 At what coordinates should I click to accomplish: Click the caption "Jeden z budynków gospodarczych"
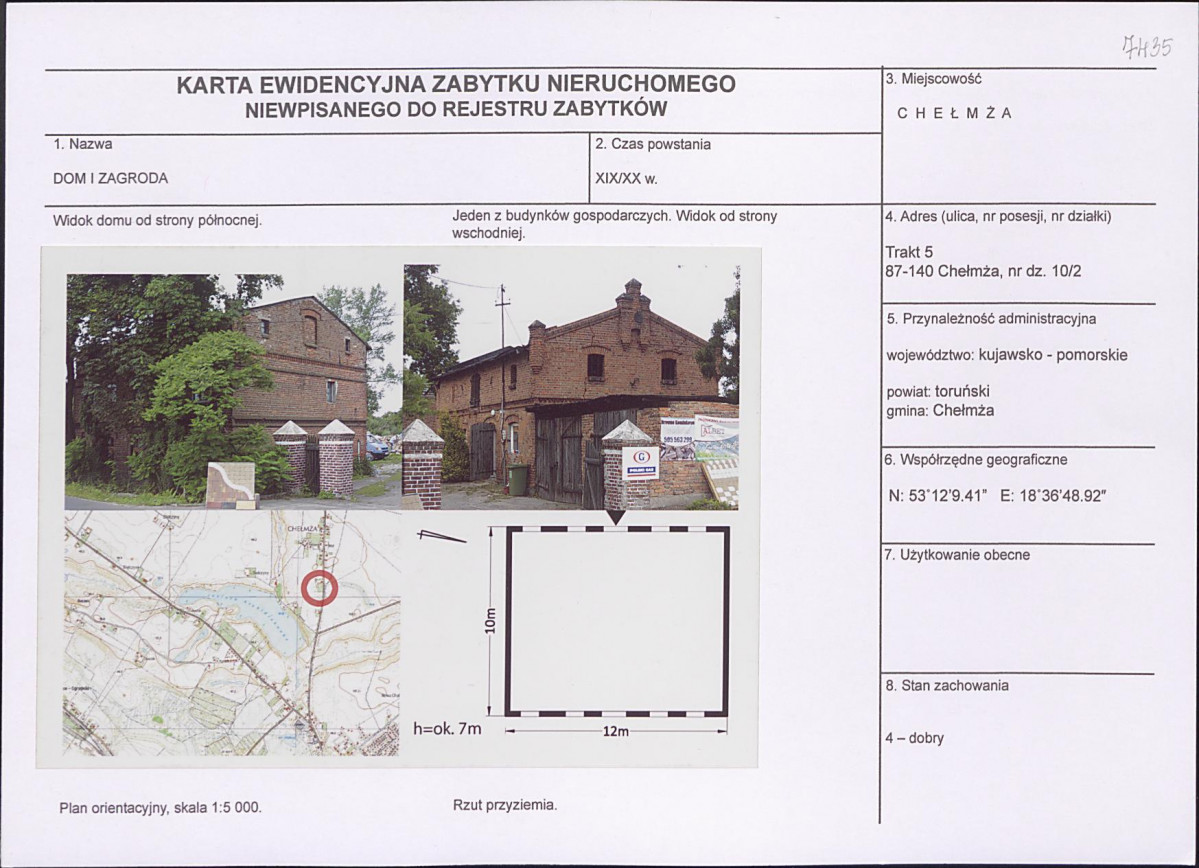[x=561, y=216]
